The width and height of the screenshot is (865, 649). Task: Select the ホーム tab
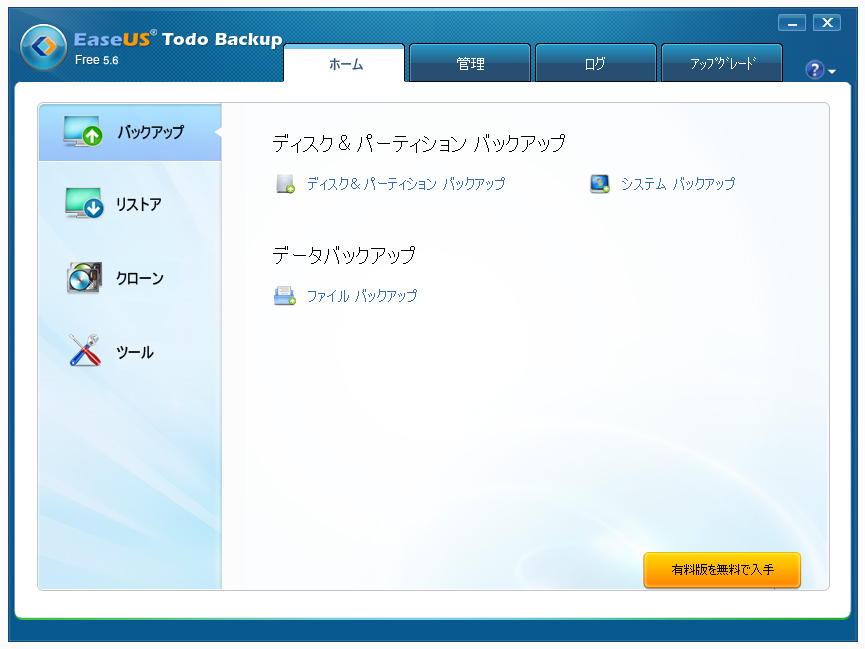click(344, 62)
